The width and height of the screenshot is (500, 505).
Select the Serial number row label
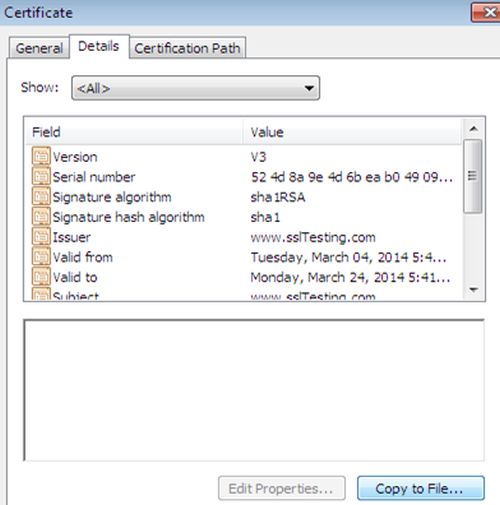[94, 177]
